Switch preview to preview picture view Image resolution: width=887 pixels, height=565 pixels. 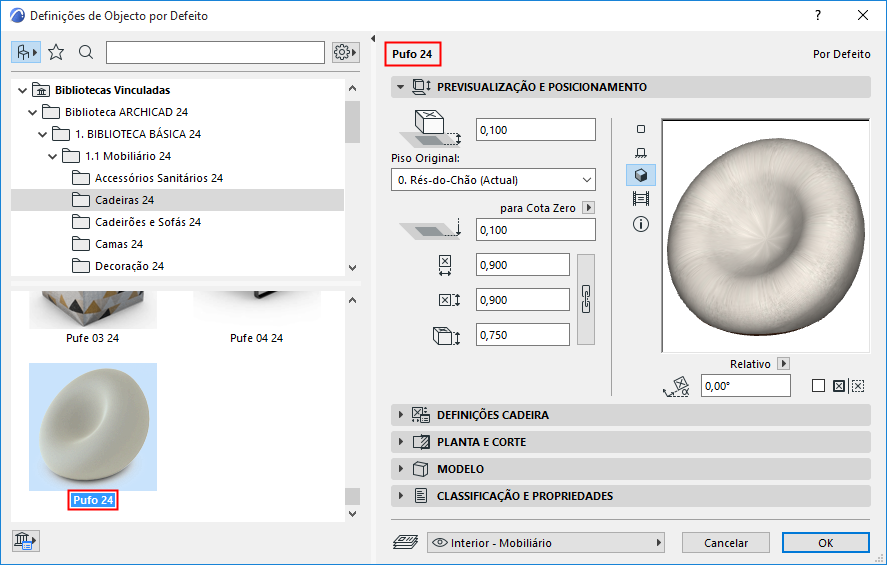tap(641, 199)
